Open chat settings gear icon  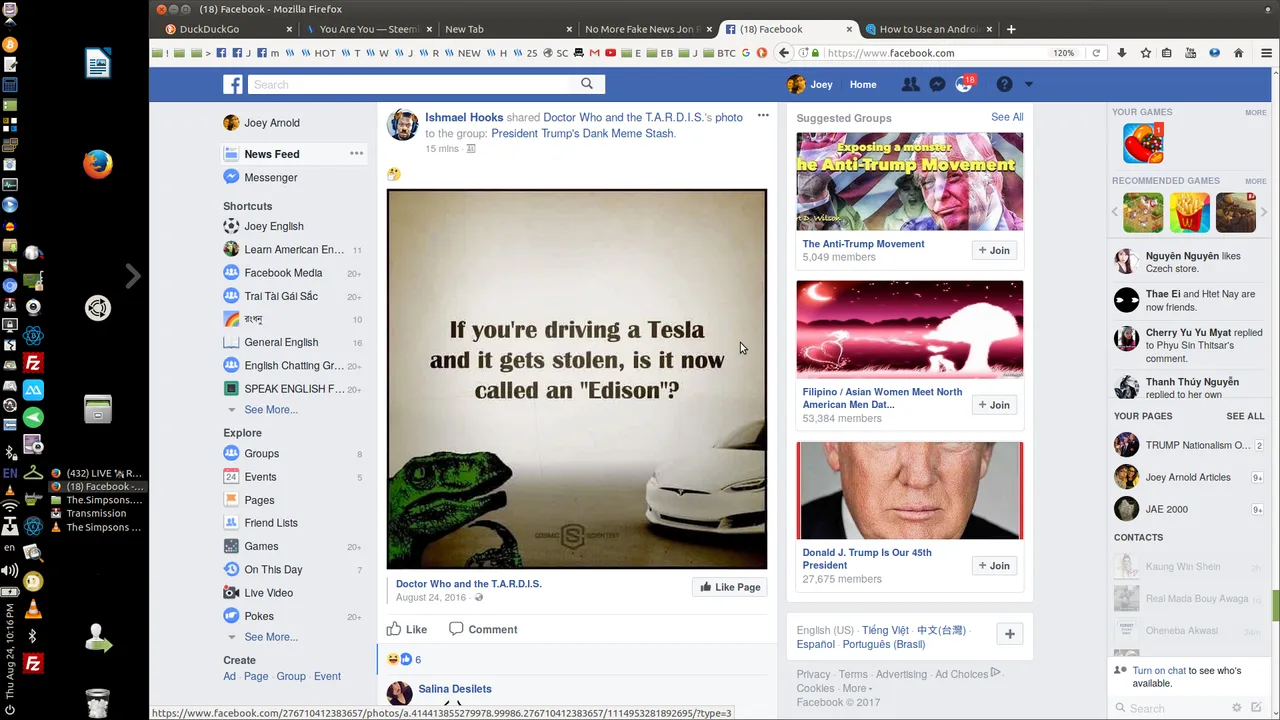point(1237,708)
